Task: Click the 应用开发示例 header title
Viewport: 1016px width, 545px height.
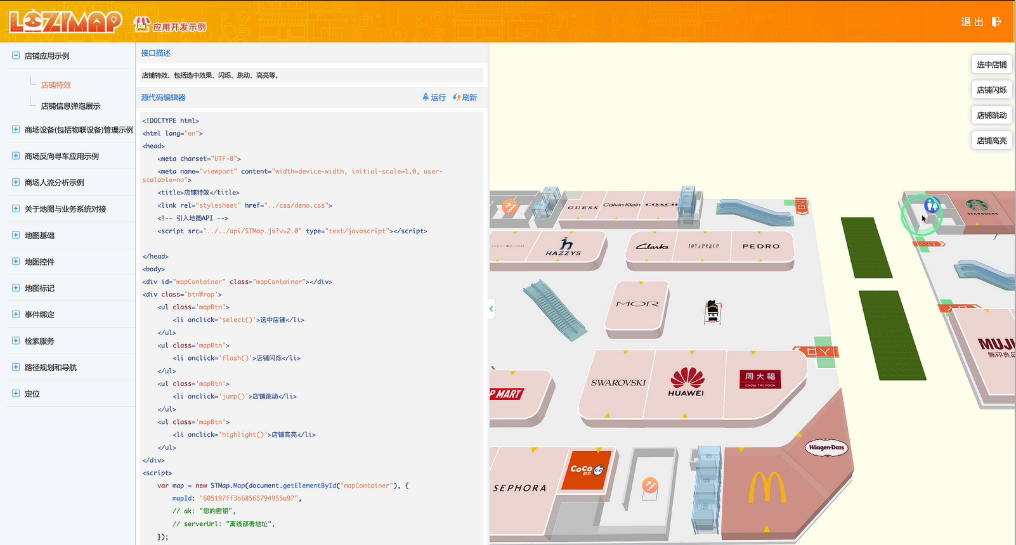Action: (x=179, y=27)
